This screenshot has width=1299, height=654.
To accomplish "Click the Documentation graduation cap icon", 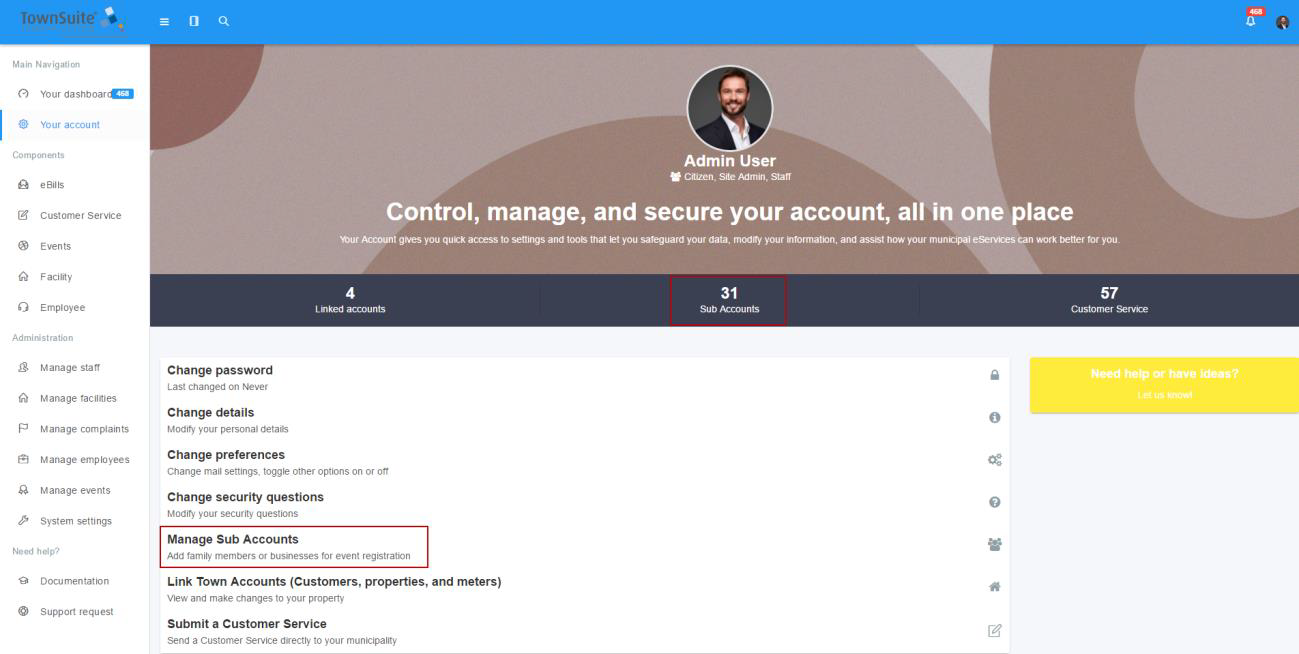I will pyautogui.click(x=23, y=581).
